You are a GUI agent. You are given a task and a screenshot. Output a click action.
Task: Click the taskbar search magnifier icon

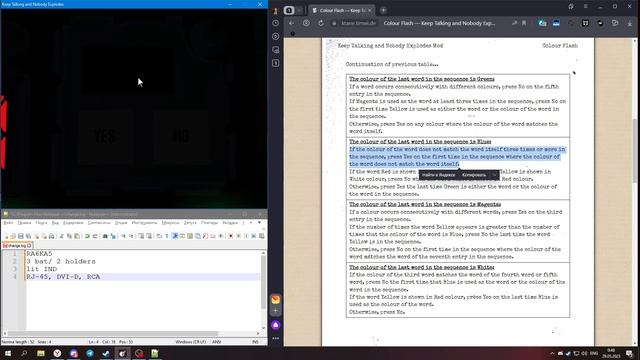24,353
